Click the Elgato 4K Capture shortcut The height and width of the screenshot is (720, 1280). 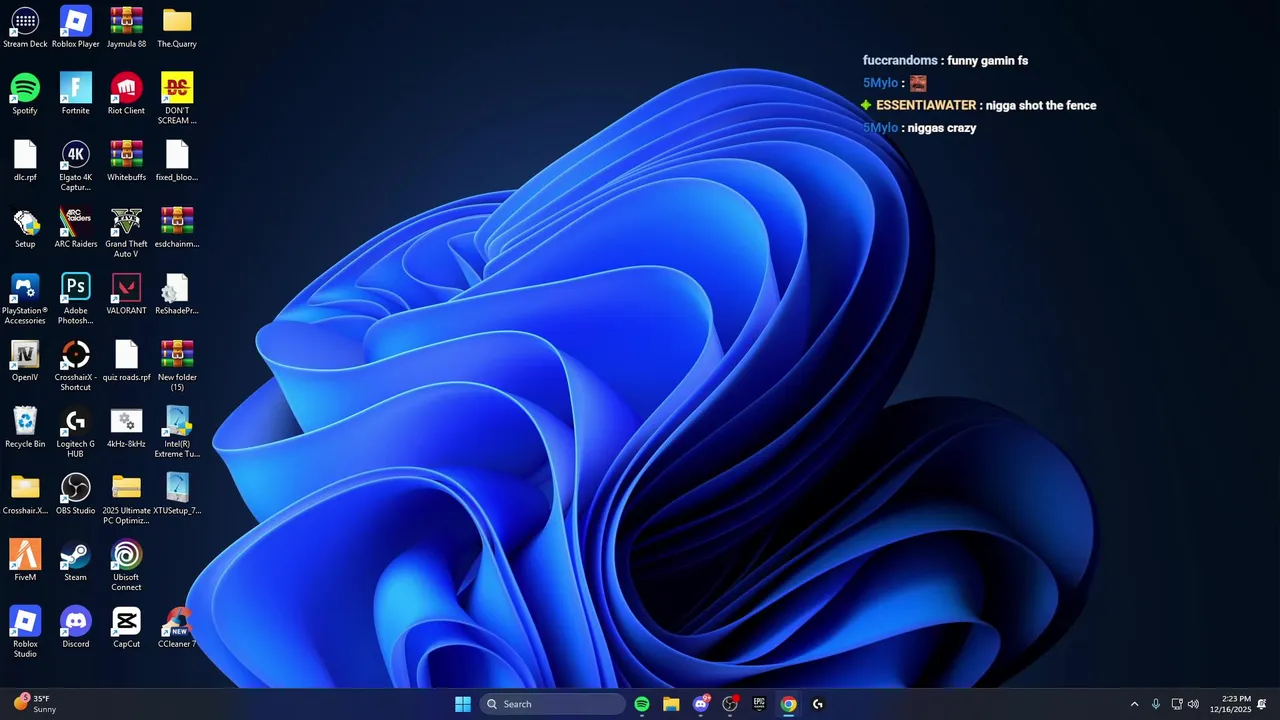[76, 166]
